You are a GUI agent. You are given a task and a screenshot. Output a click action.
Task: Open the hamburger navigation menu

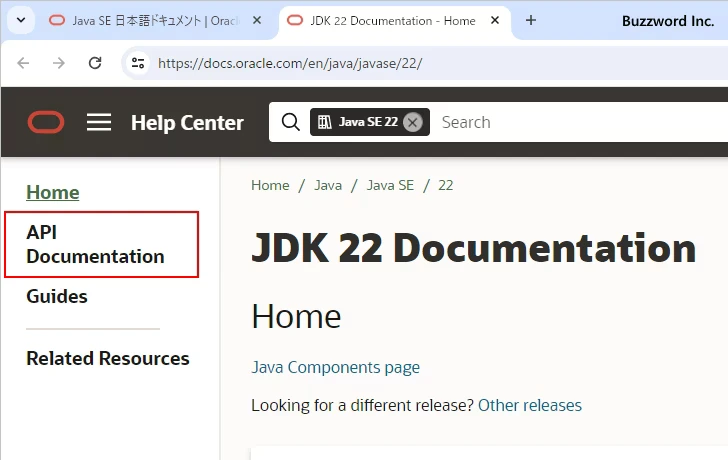click(x=99, y=122)
